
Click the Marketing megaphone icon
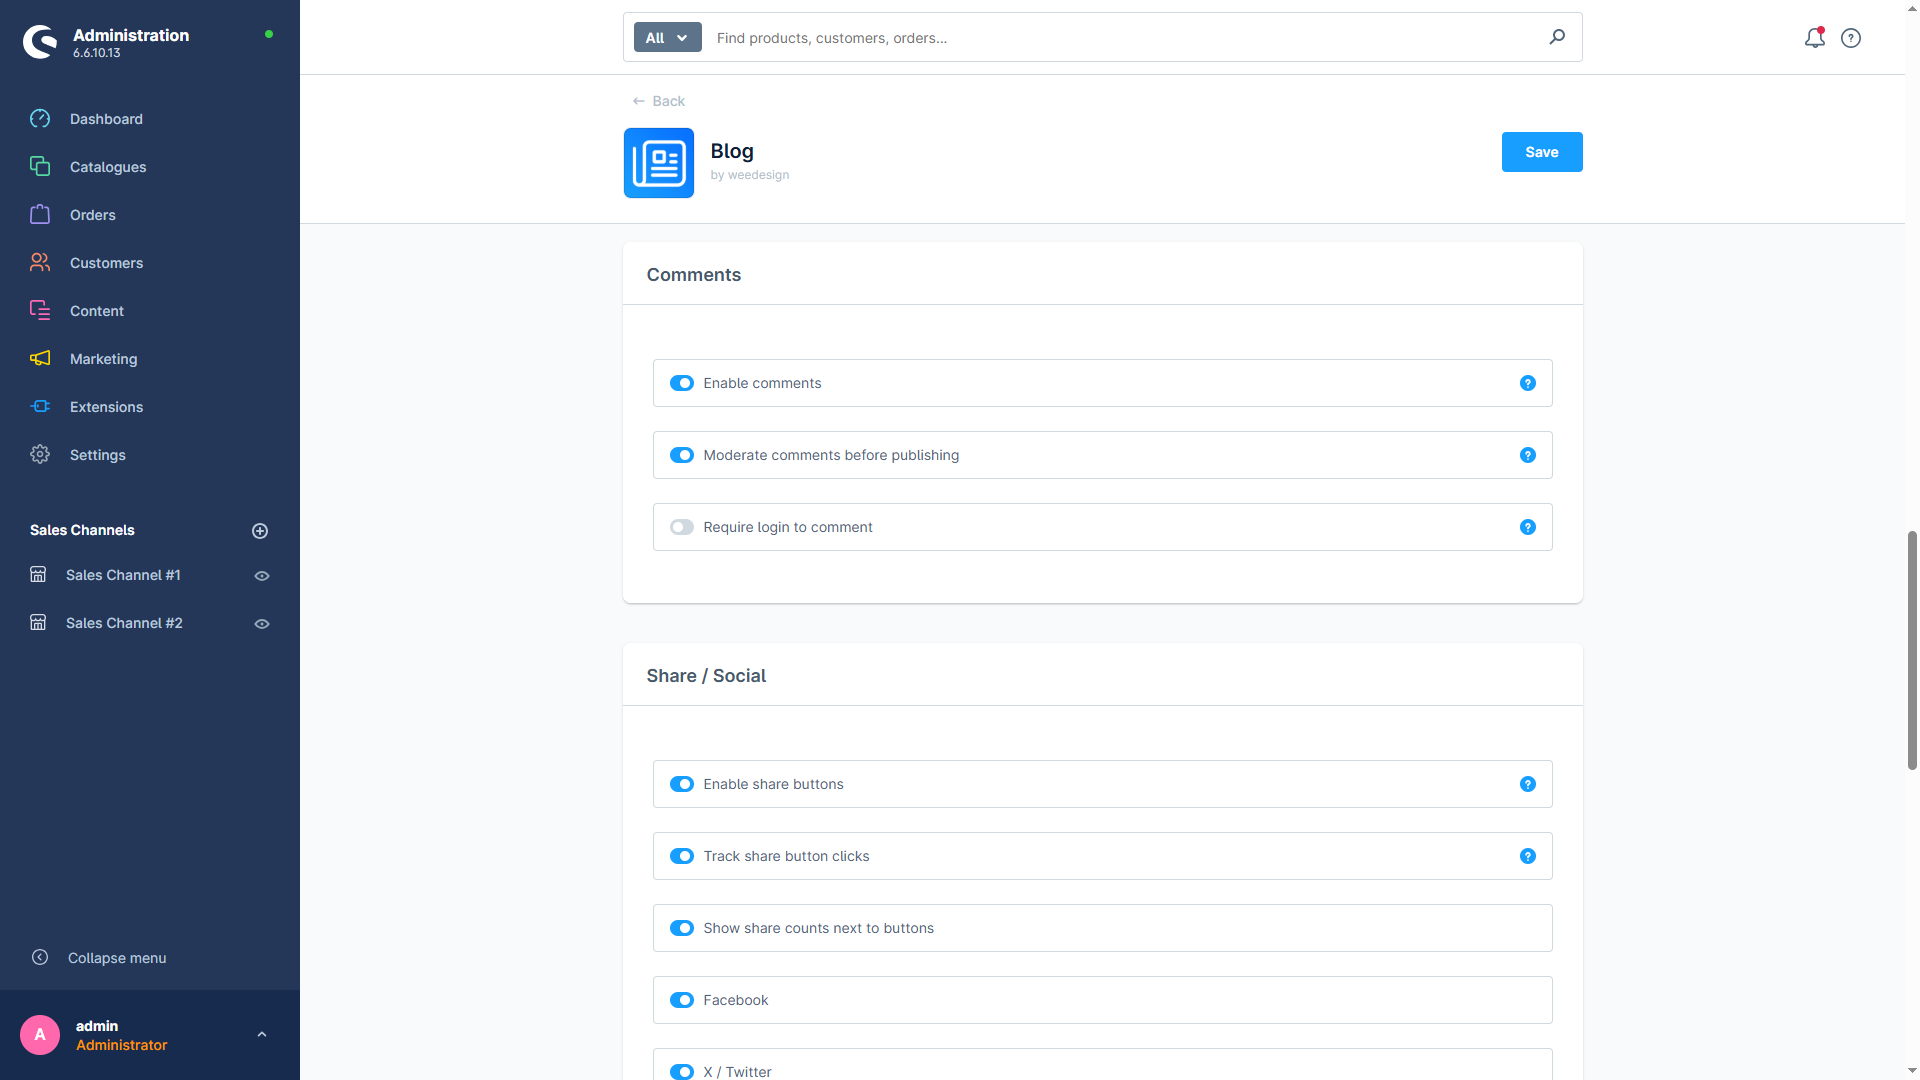(40, 359)
